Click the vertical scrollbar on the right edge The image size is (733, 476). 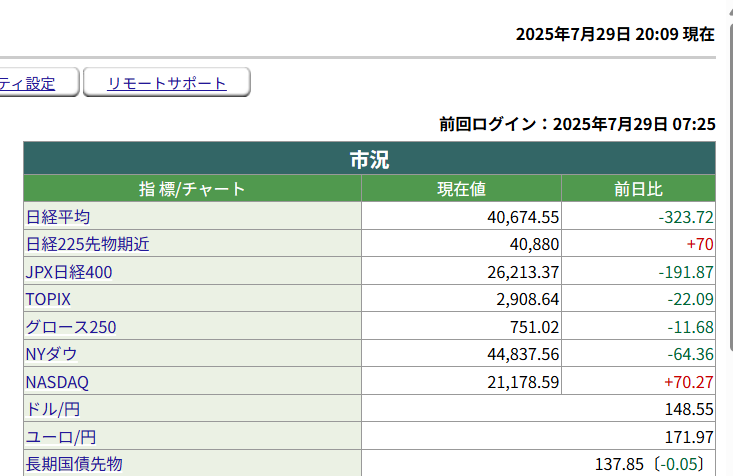pyautogui.click(x=728, y=300)
